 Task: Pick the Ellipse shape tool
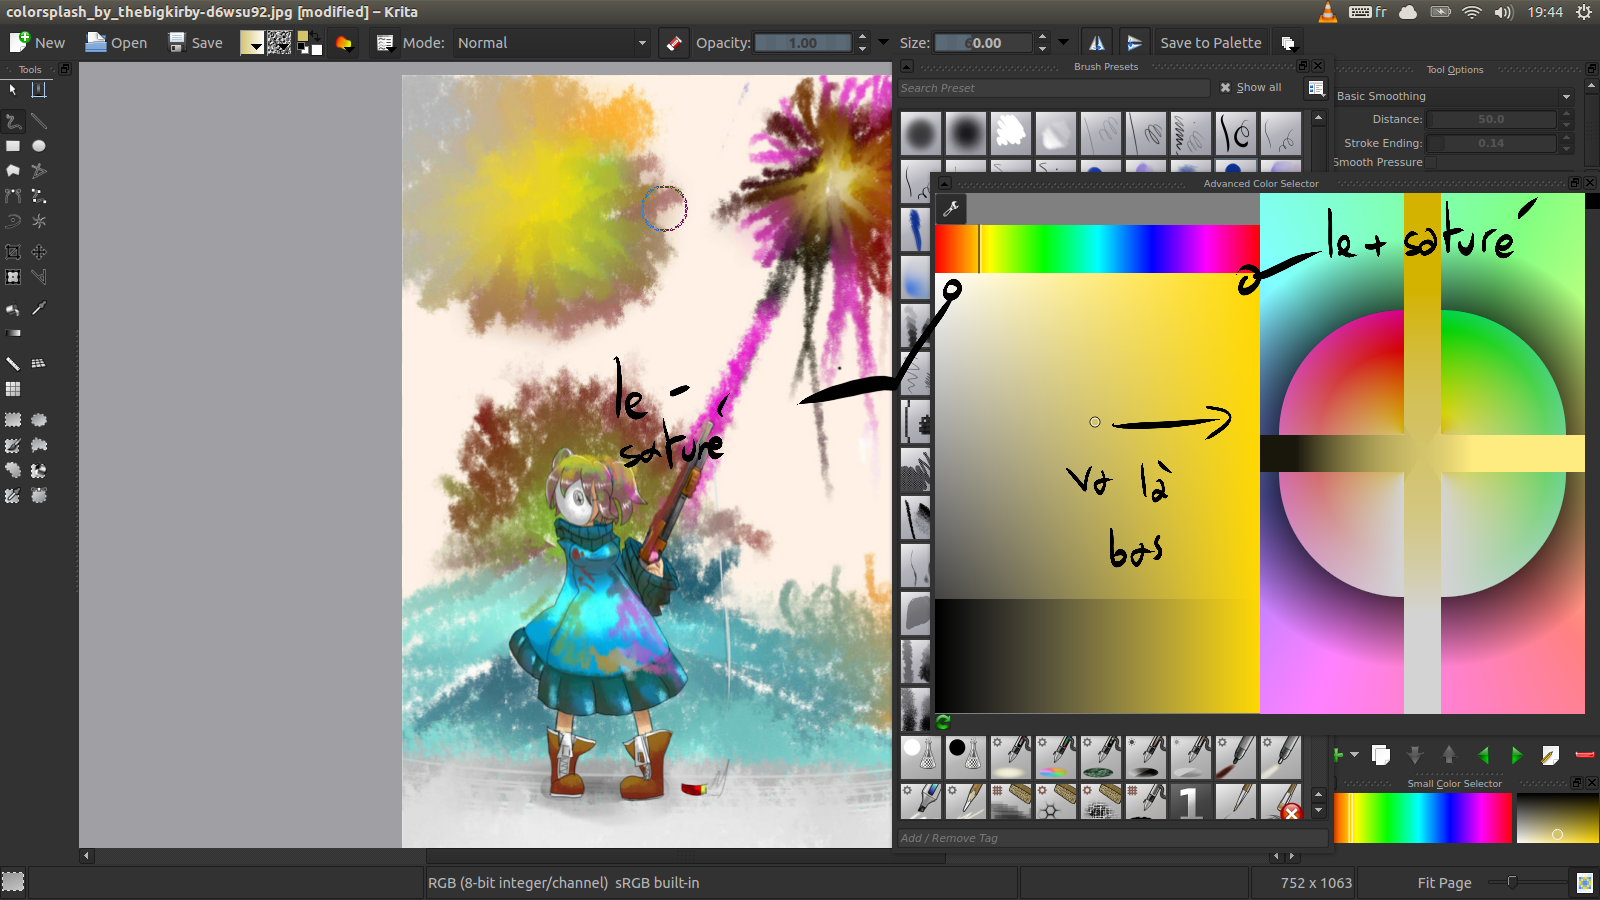(x=39, y=146)
